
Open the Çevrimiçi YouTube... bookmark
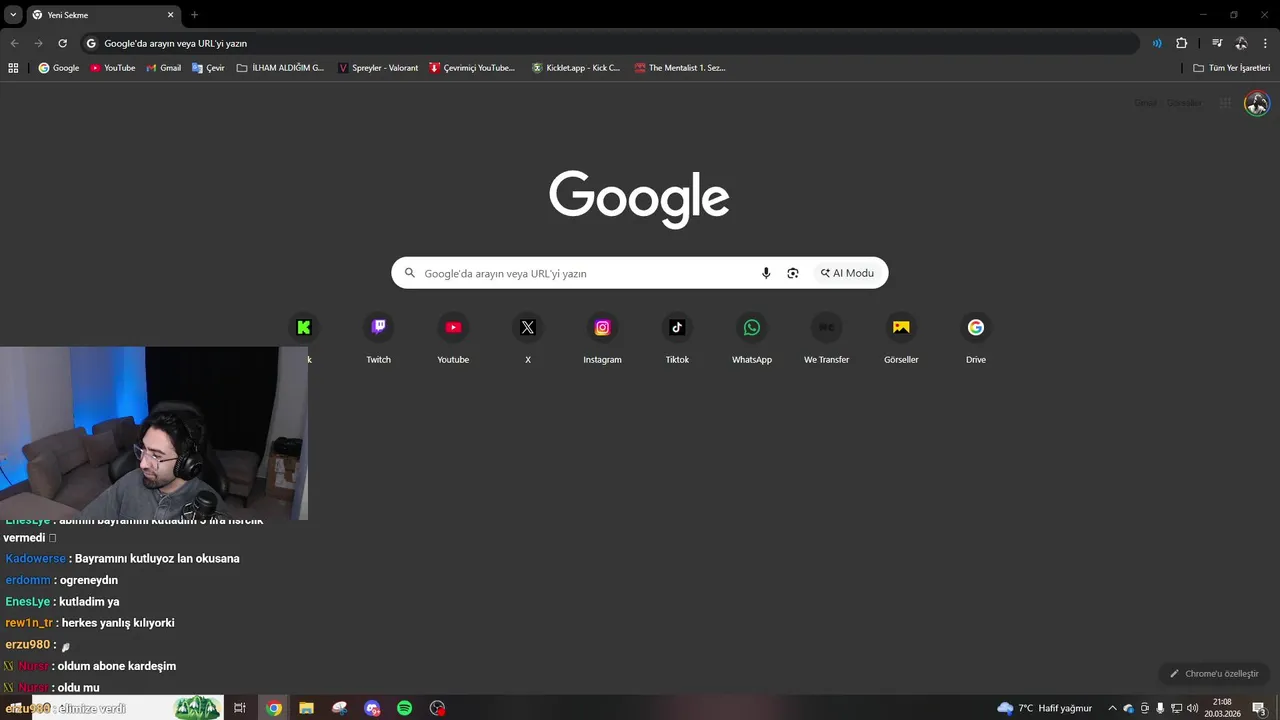pyautogui.click(x=472, y=68)
